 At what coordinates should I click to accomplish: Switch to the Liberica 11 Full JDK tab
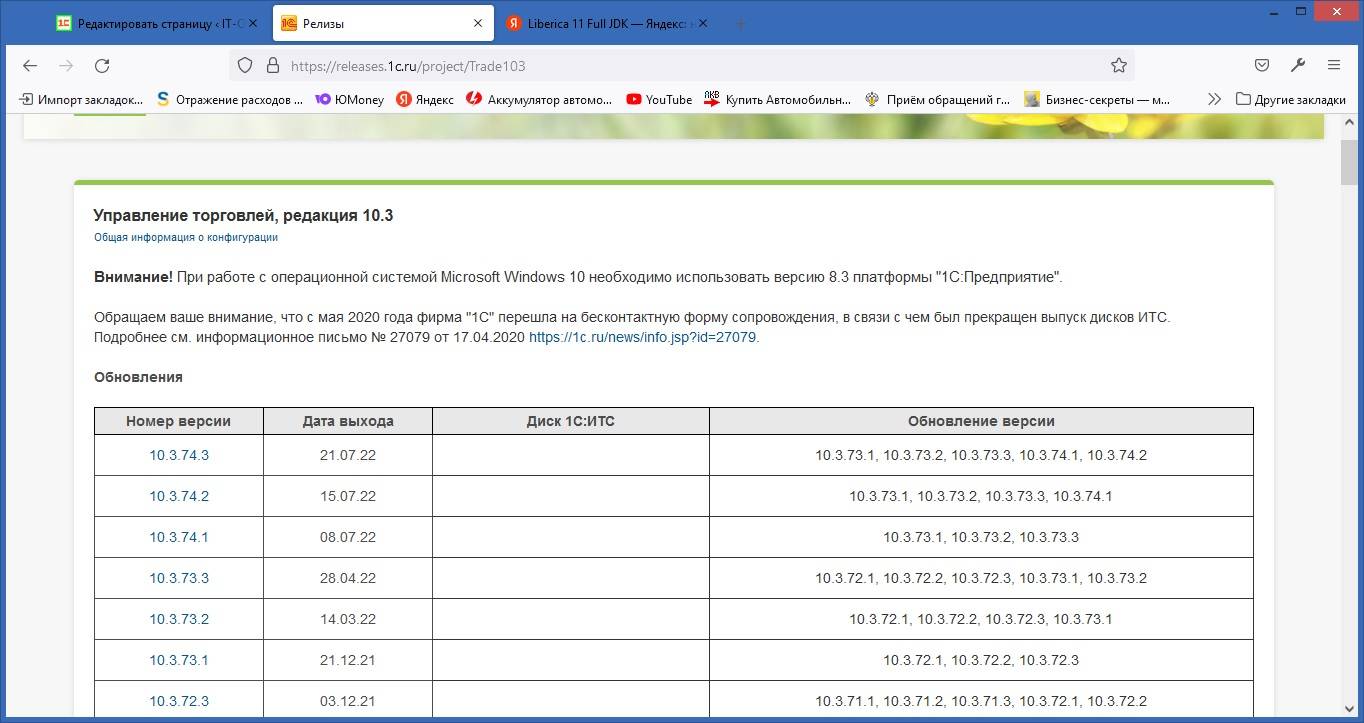[x=600, y=23]
